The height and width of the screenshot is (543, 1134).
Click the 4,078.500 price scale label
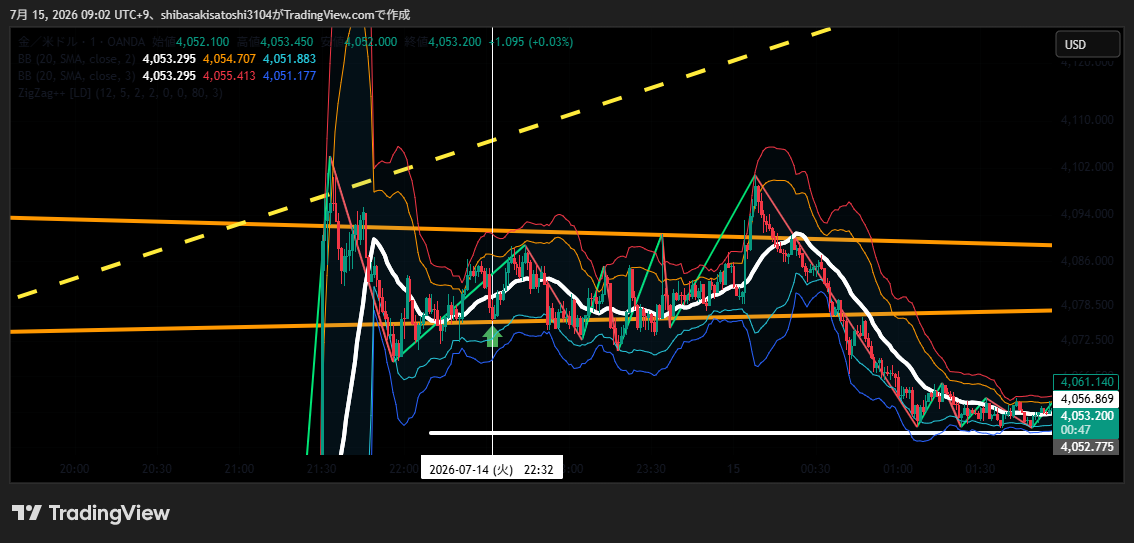pyautogui.click(x=1085, y=304)
